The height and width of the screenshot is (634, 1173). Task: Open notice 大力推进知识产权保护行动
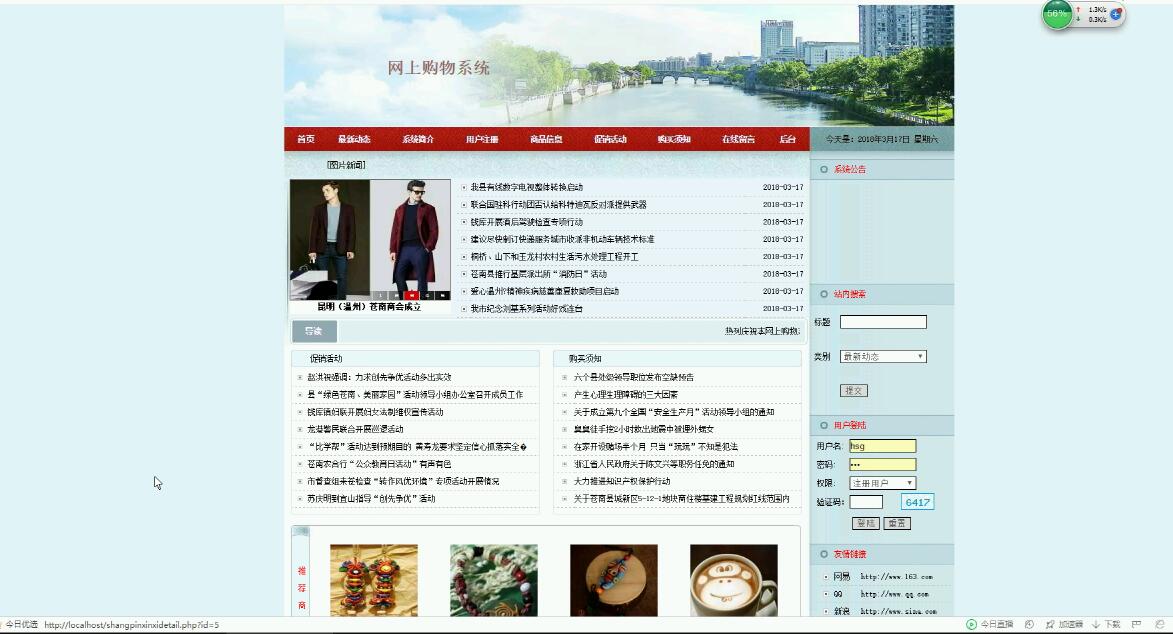pyautogui.click(x=622, y=481)
